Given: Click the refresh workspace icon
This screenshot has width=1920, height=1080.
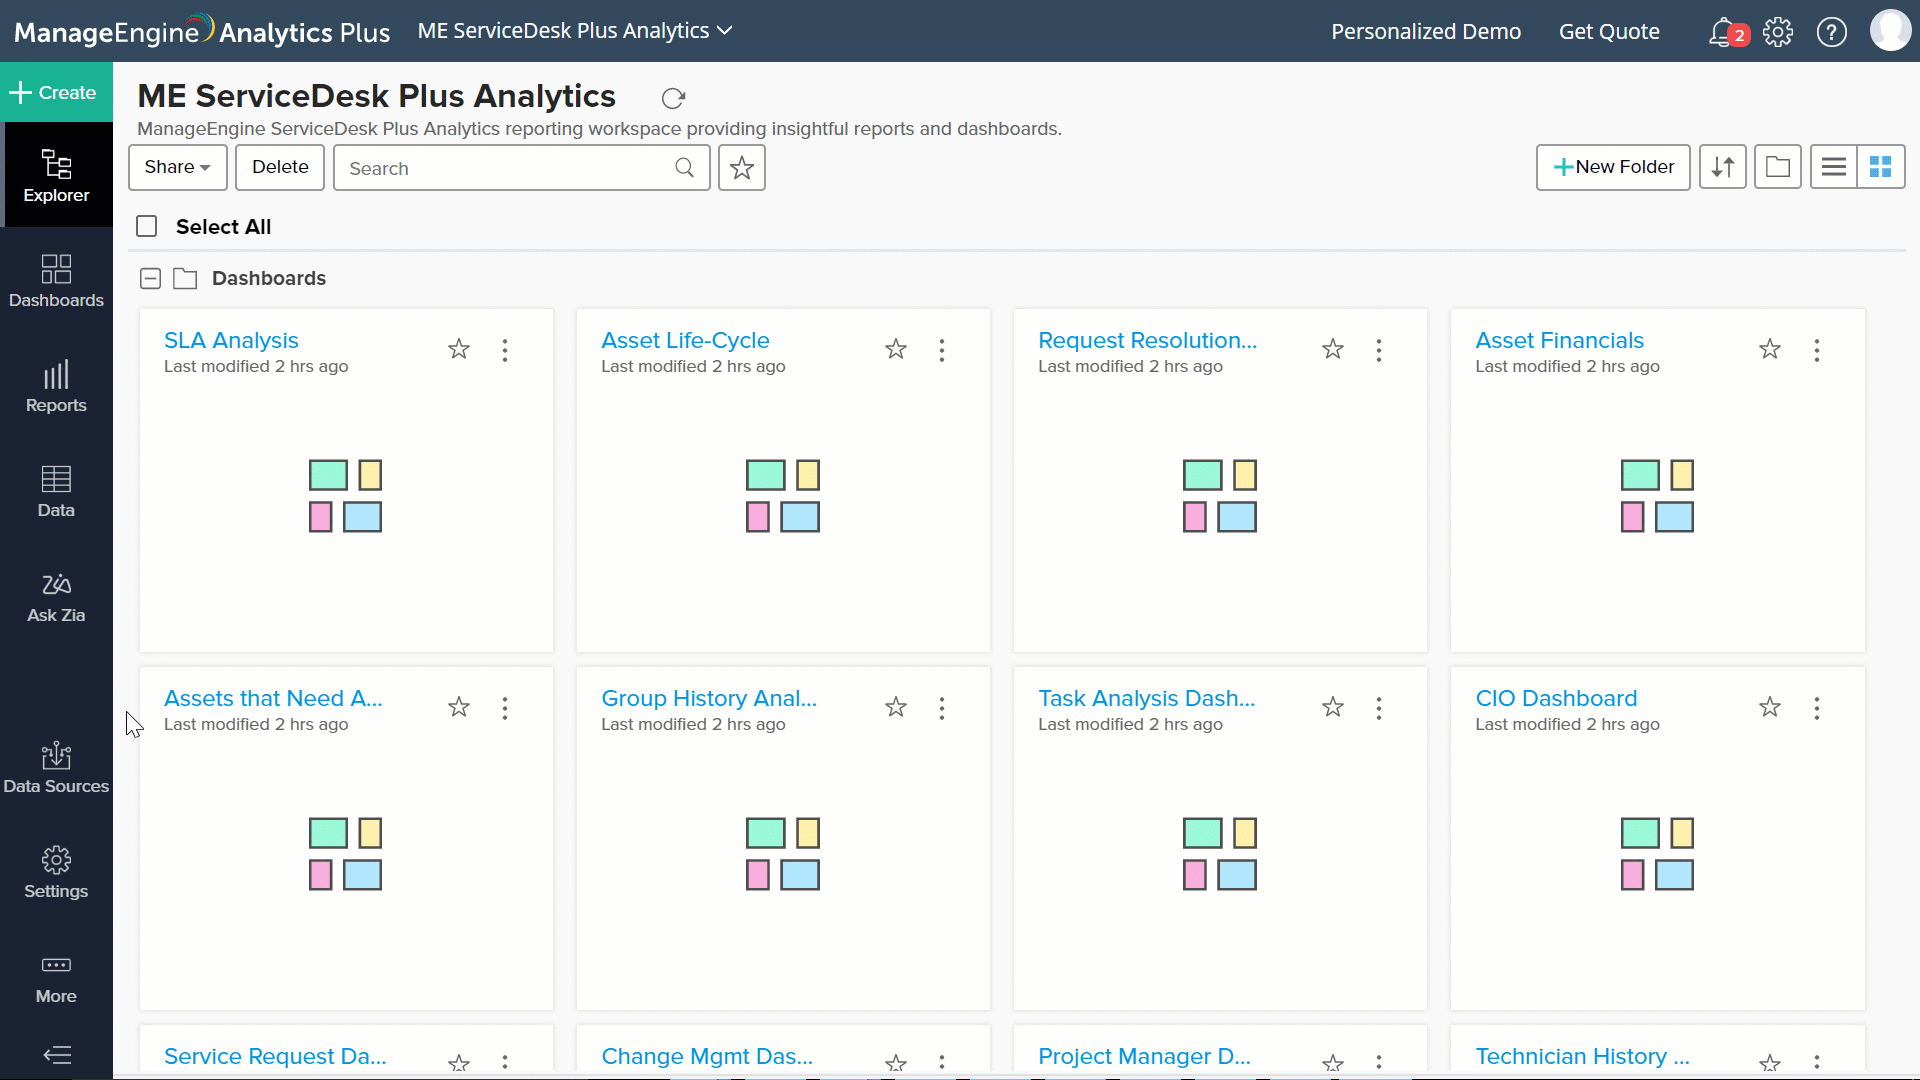Looking at the screenshot, I should [673, 98].
